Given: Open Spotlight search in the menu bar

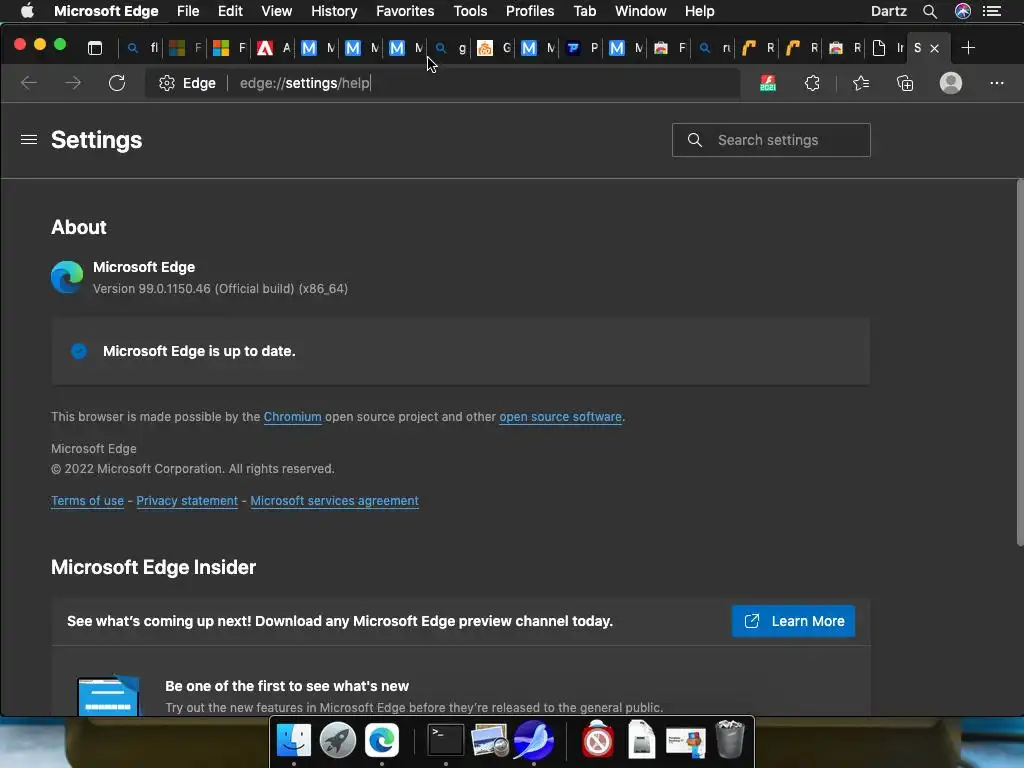Looking at the screenshot, I should [930, 11].
